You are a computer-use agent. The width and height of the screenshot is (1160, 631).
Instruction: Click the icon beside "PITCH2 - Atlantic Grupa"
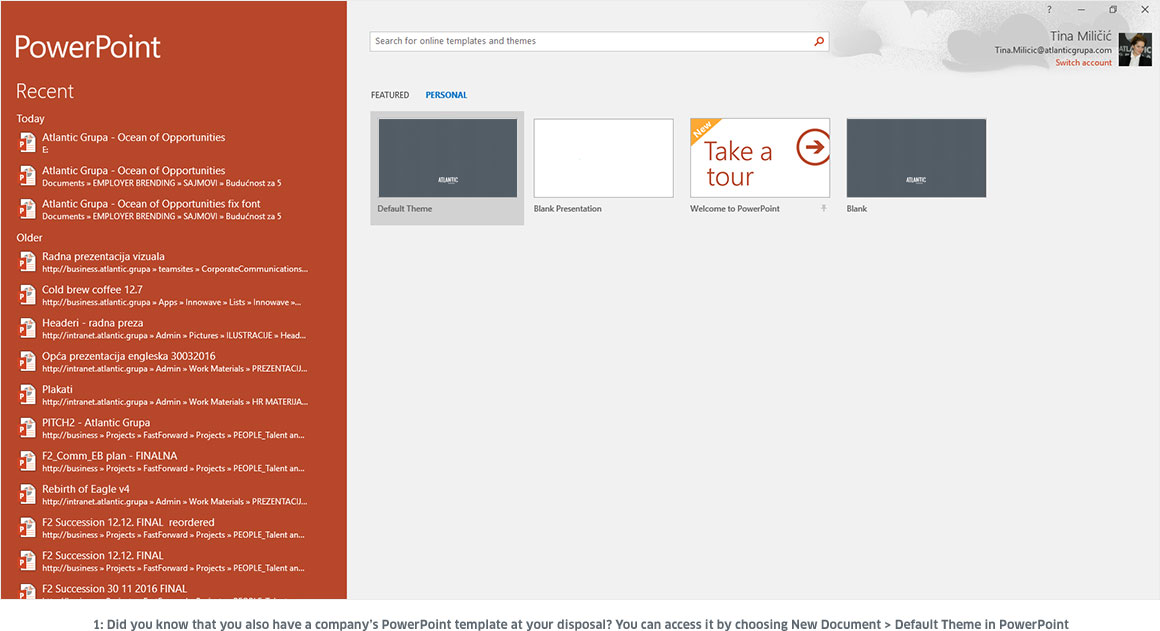click(x=26, y=427)
